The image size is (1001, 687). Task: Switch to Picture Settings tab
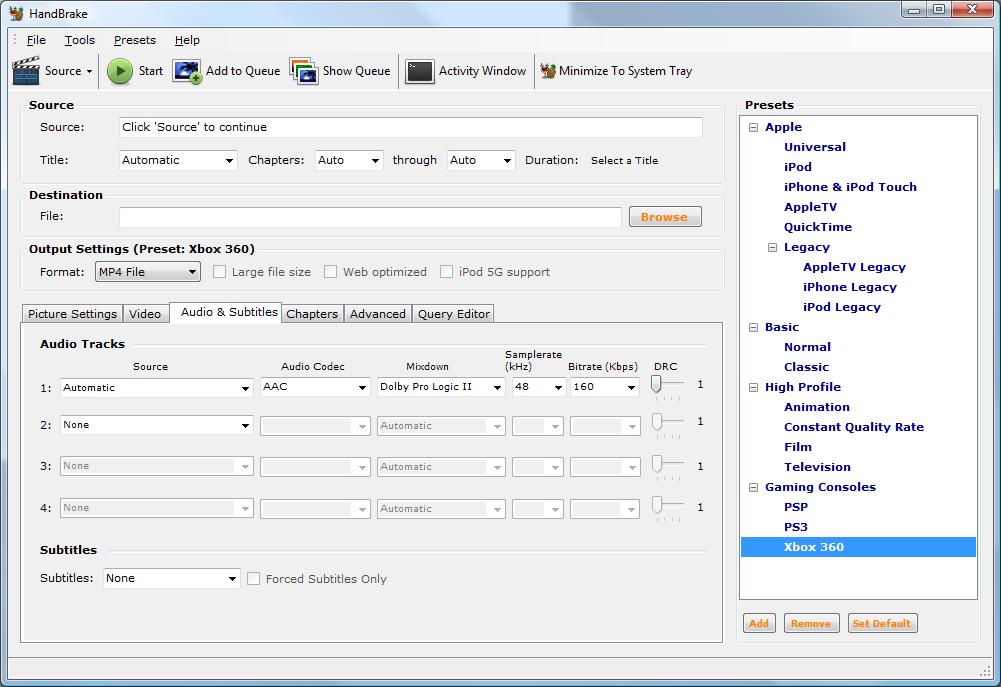[x=72, y=313]
